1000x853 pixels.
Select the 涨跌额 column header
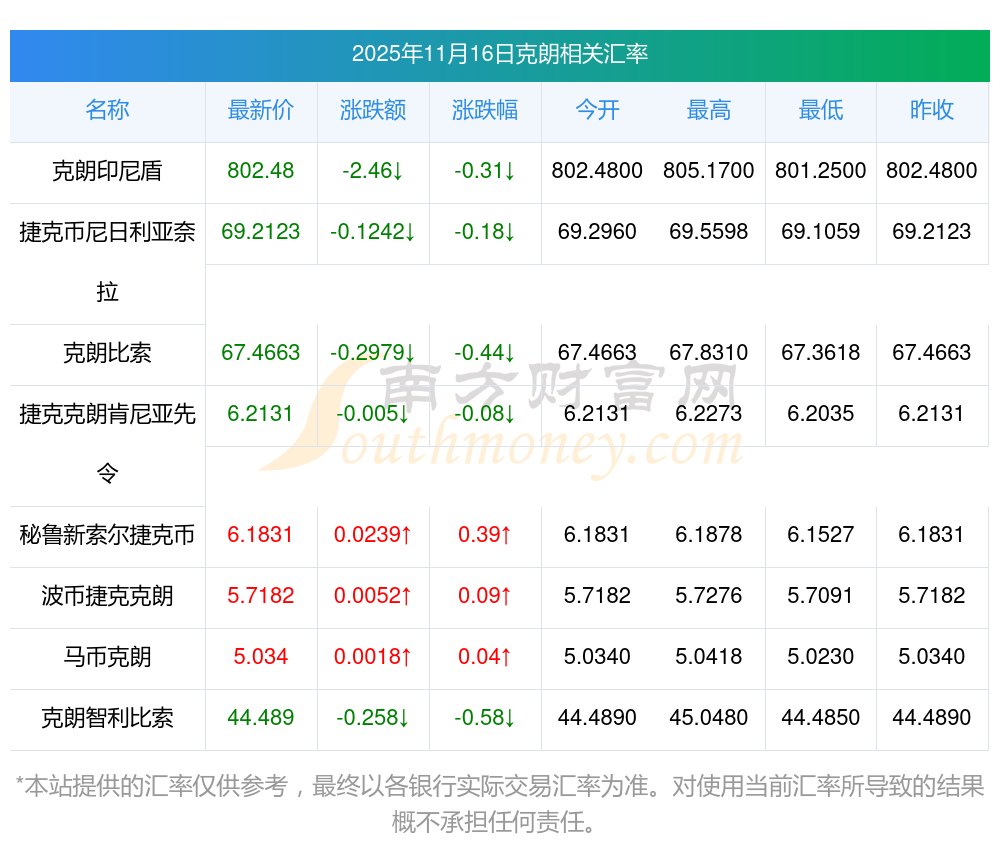coord(373,111)
